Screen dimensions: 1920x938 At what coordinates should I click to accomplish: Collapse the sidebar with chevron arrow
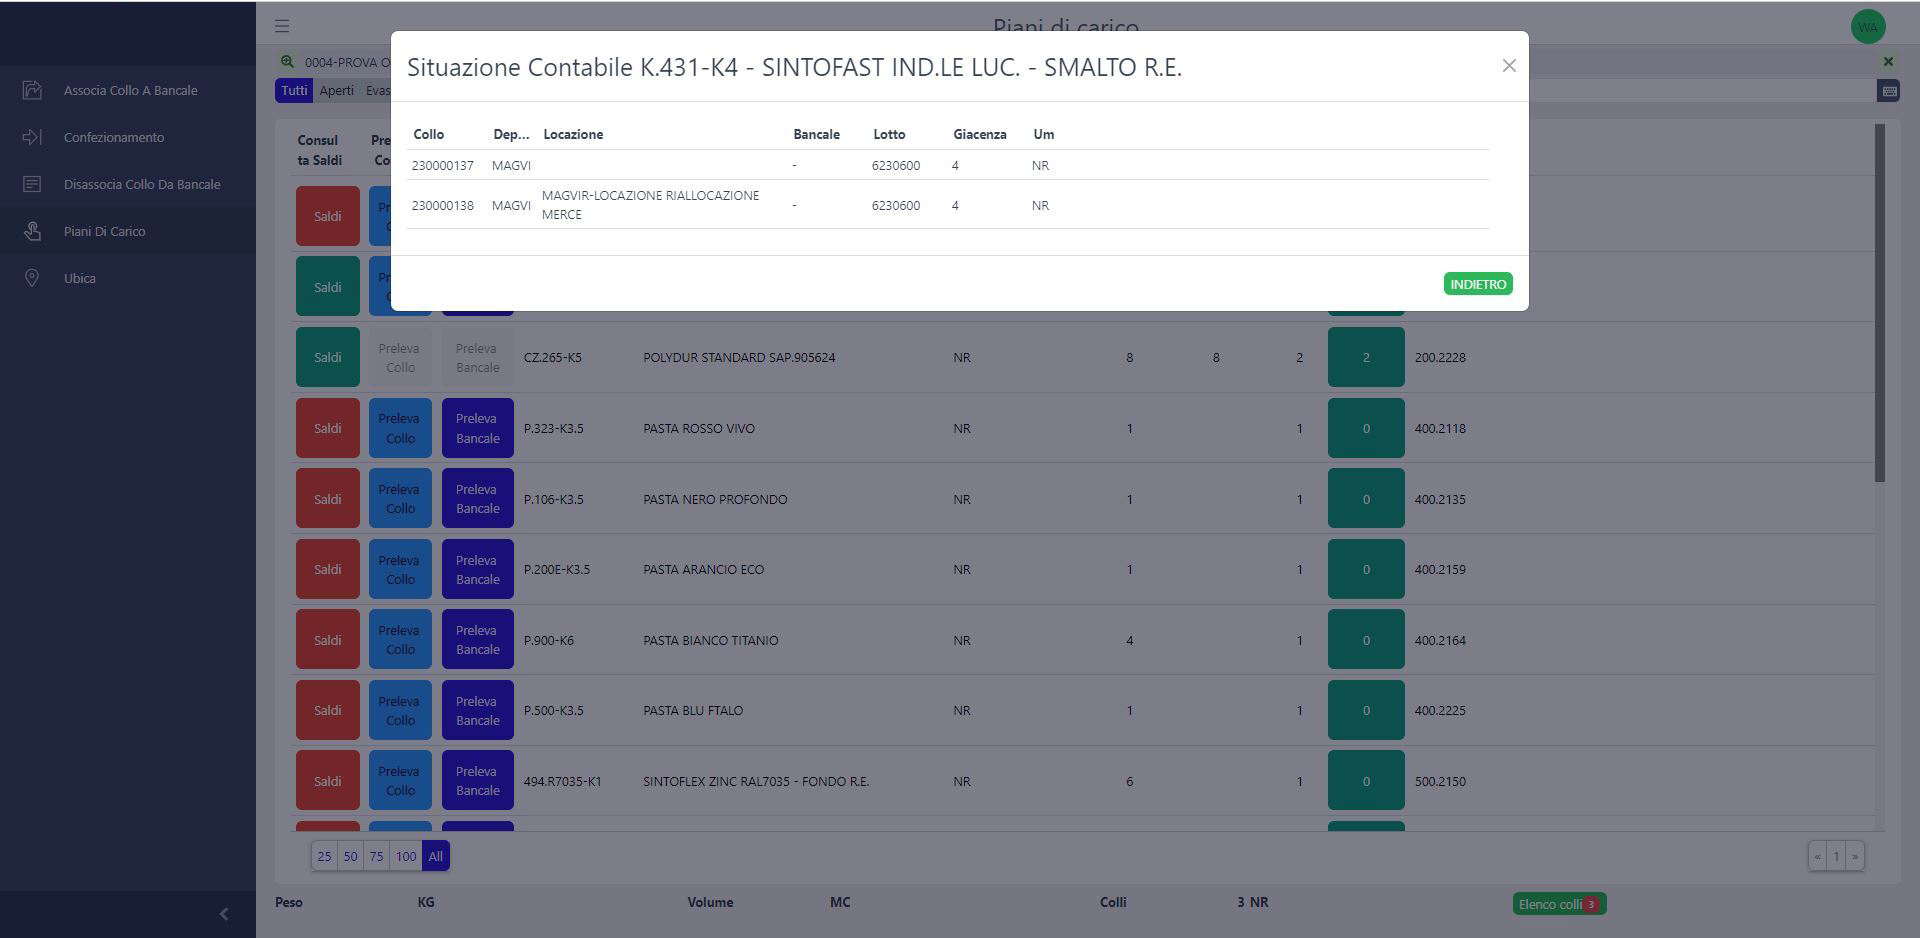(223, 914)
